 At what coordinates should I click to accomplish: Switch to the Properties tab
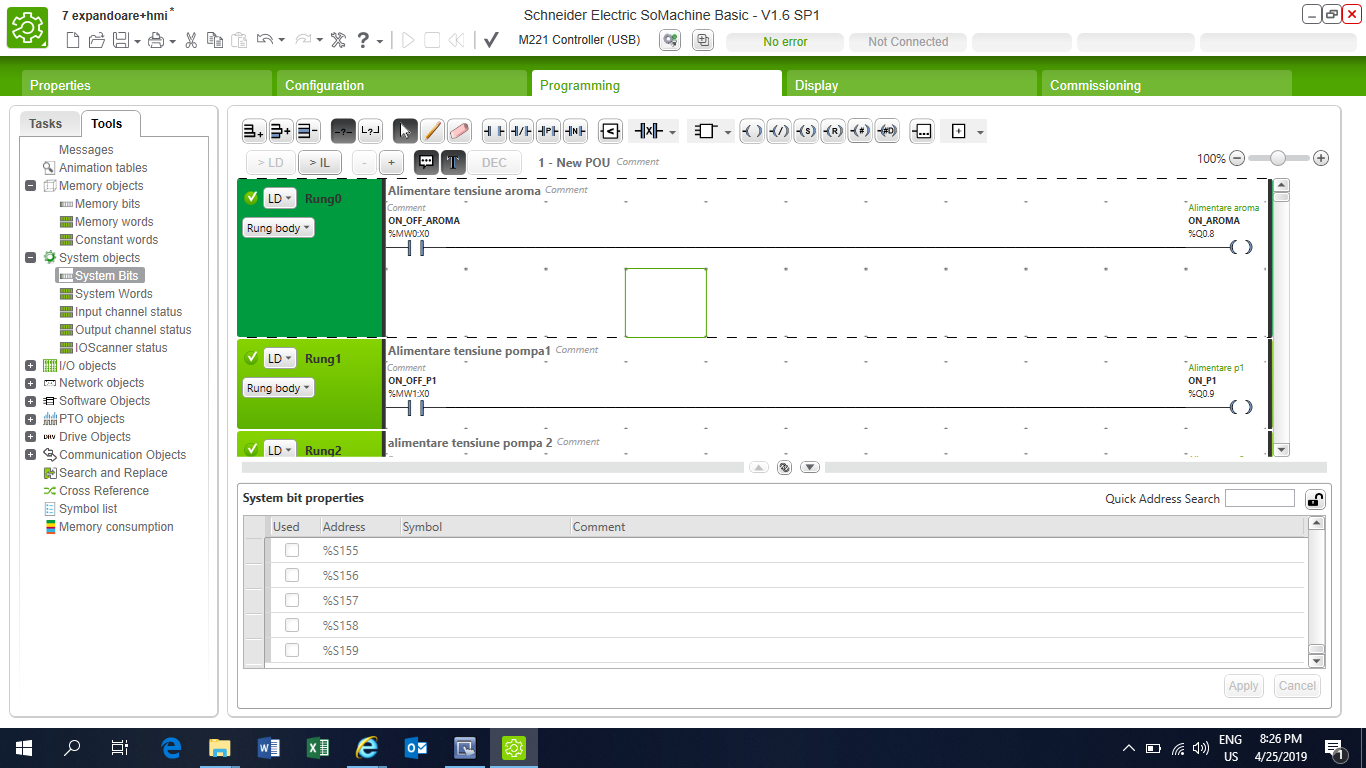click(147, 85)
